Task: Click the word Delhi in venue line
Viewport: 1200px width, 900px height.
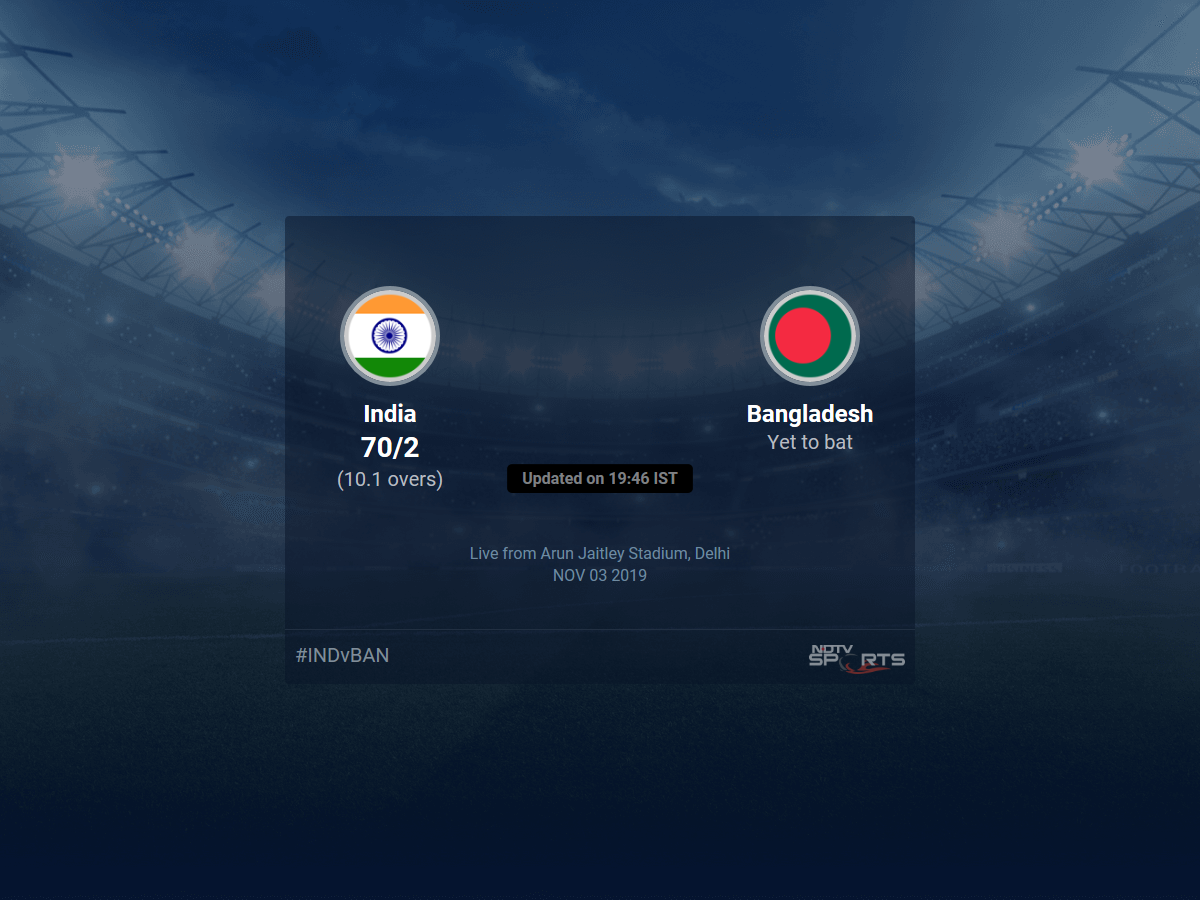Action: (x=711, y=553)
